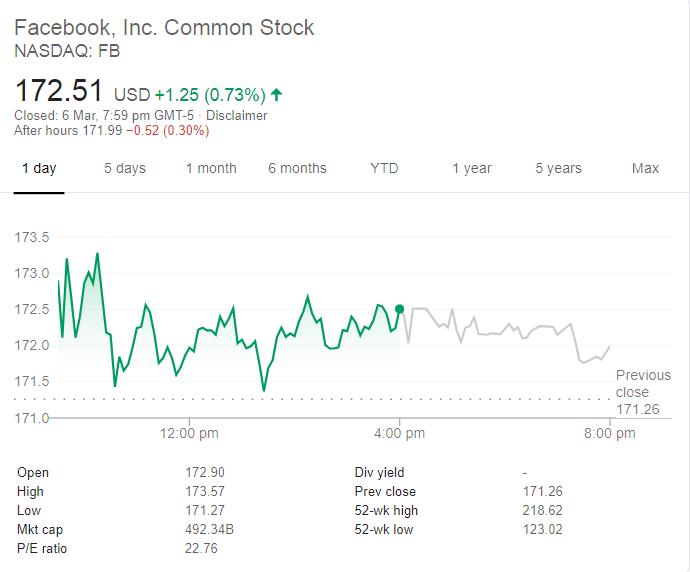Show the 6 months chart tab
The height and width of the screenshot is (572, 690).
[297, 168]
